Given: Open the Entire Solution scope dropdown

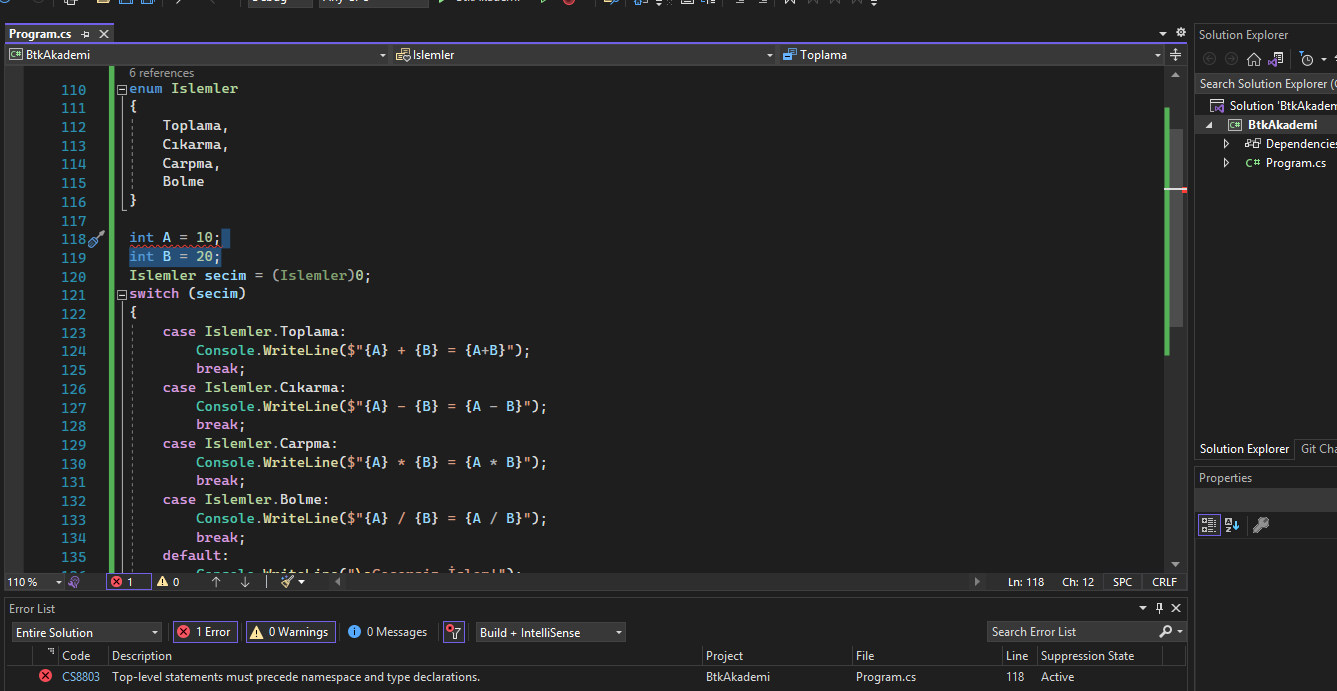Looking at the screenshot, I should tap(154, 633).
